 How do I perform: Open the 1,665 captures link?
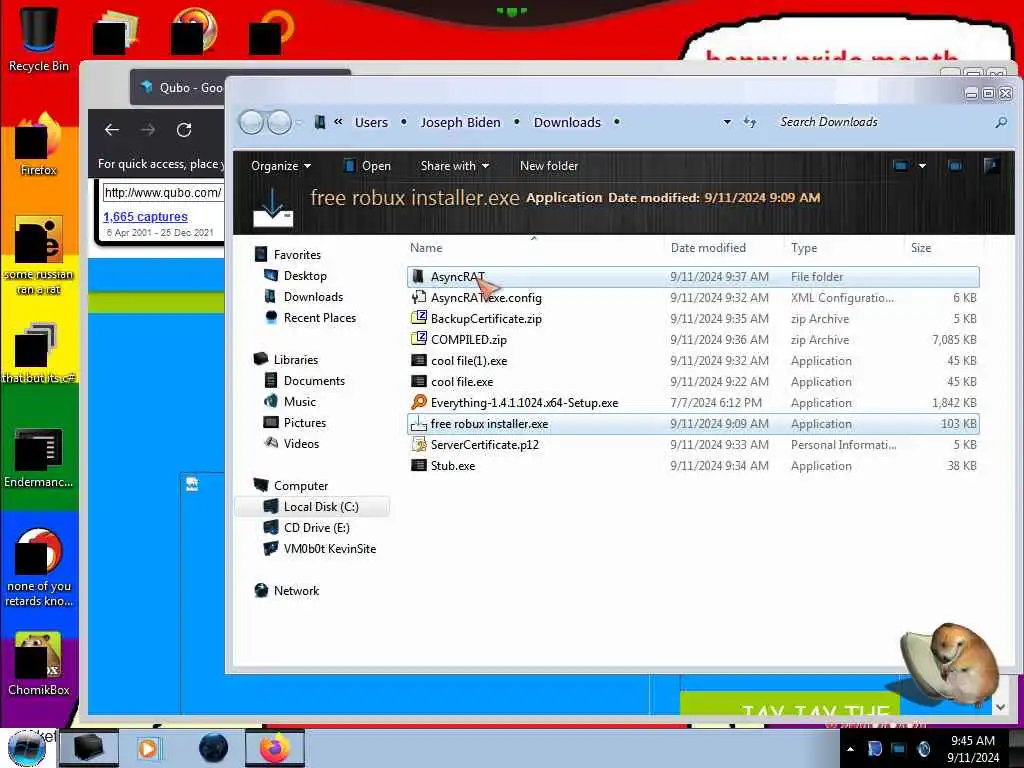146,216
